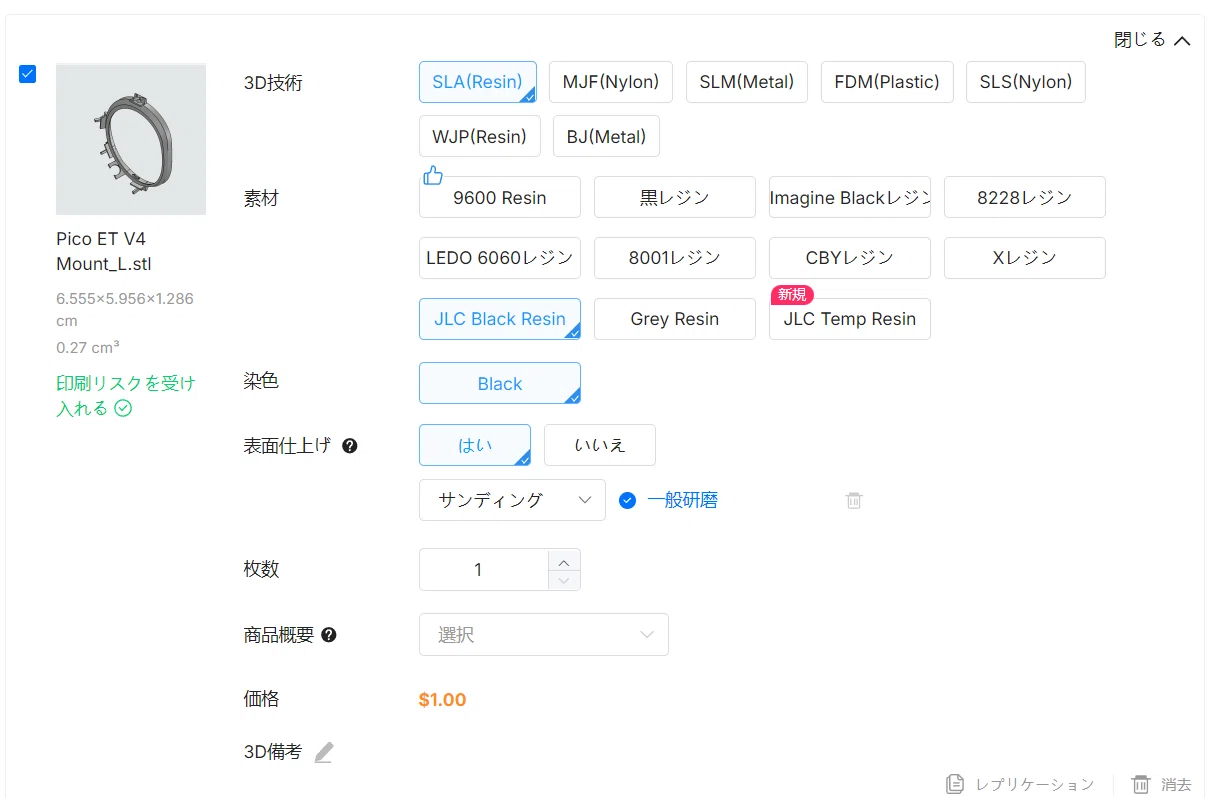Click レプリケーション to duplicate item
This screenshot has height=798, width=1210.
coord(1020,784)
